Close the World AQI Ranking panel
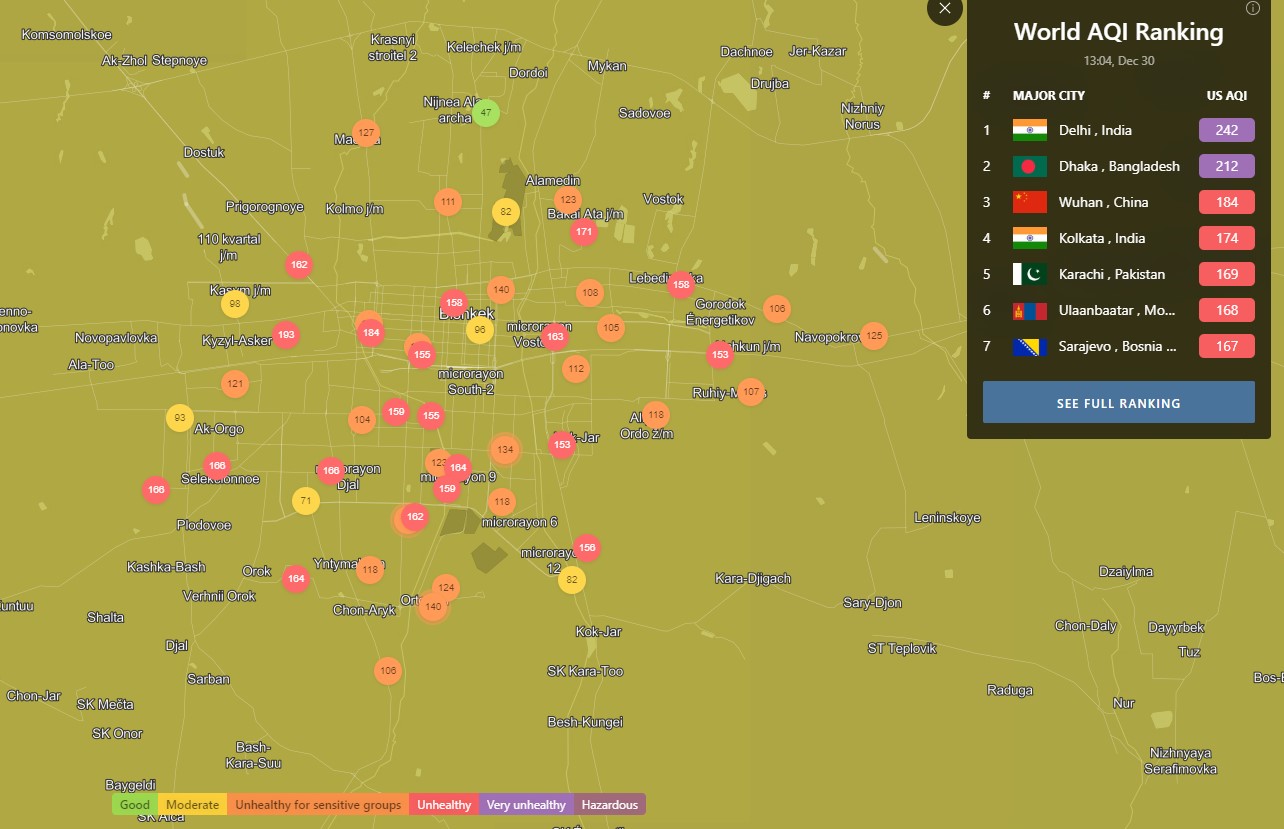 tap(944, 9)
